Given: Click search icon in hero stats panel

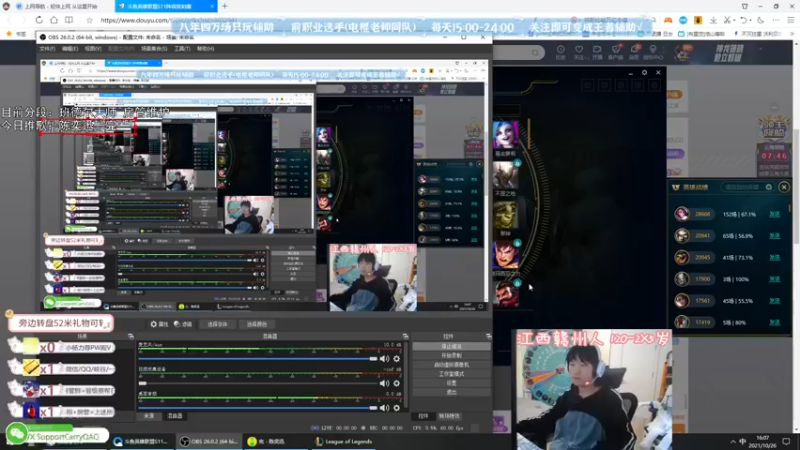Looking at the screenshot, I should tap(768, 187).
